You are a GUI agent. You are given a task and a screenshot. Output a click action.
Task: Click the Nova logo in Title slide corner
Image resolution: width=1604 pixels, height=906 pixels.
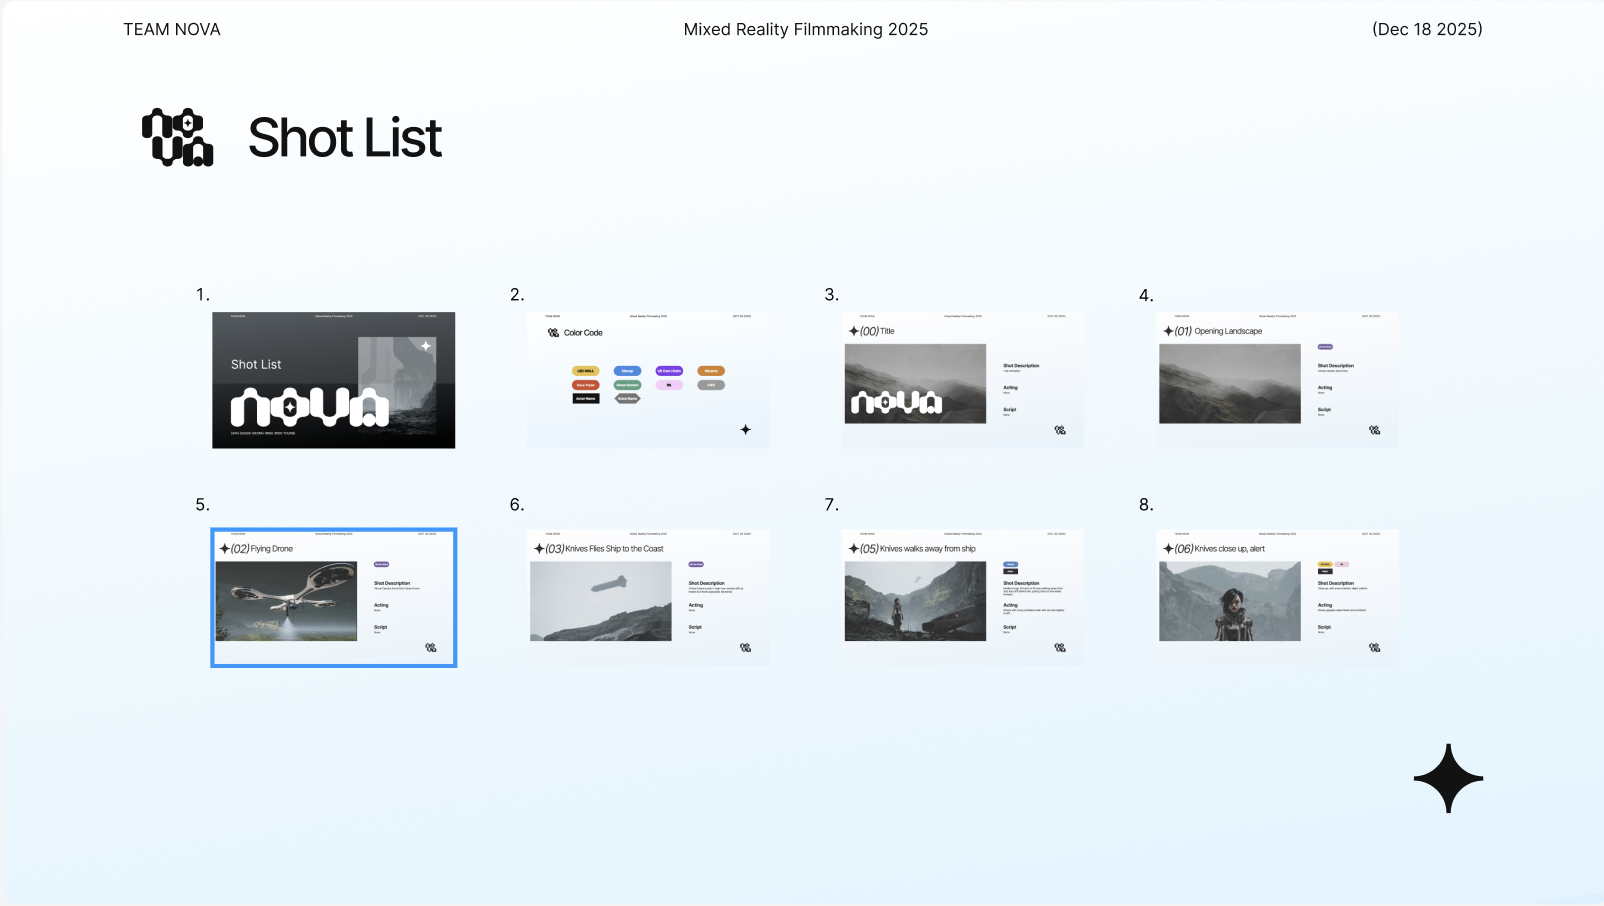1060,430
